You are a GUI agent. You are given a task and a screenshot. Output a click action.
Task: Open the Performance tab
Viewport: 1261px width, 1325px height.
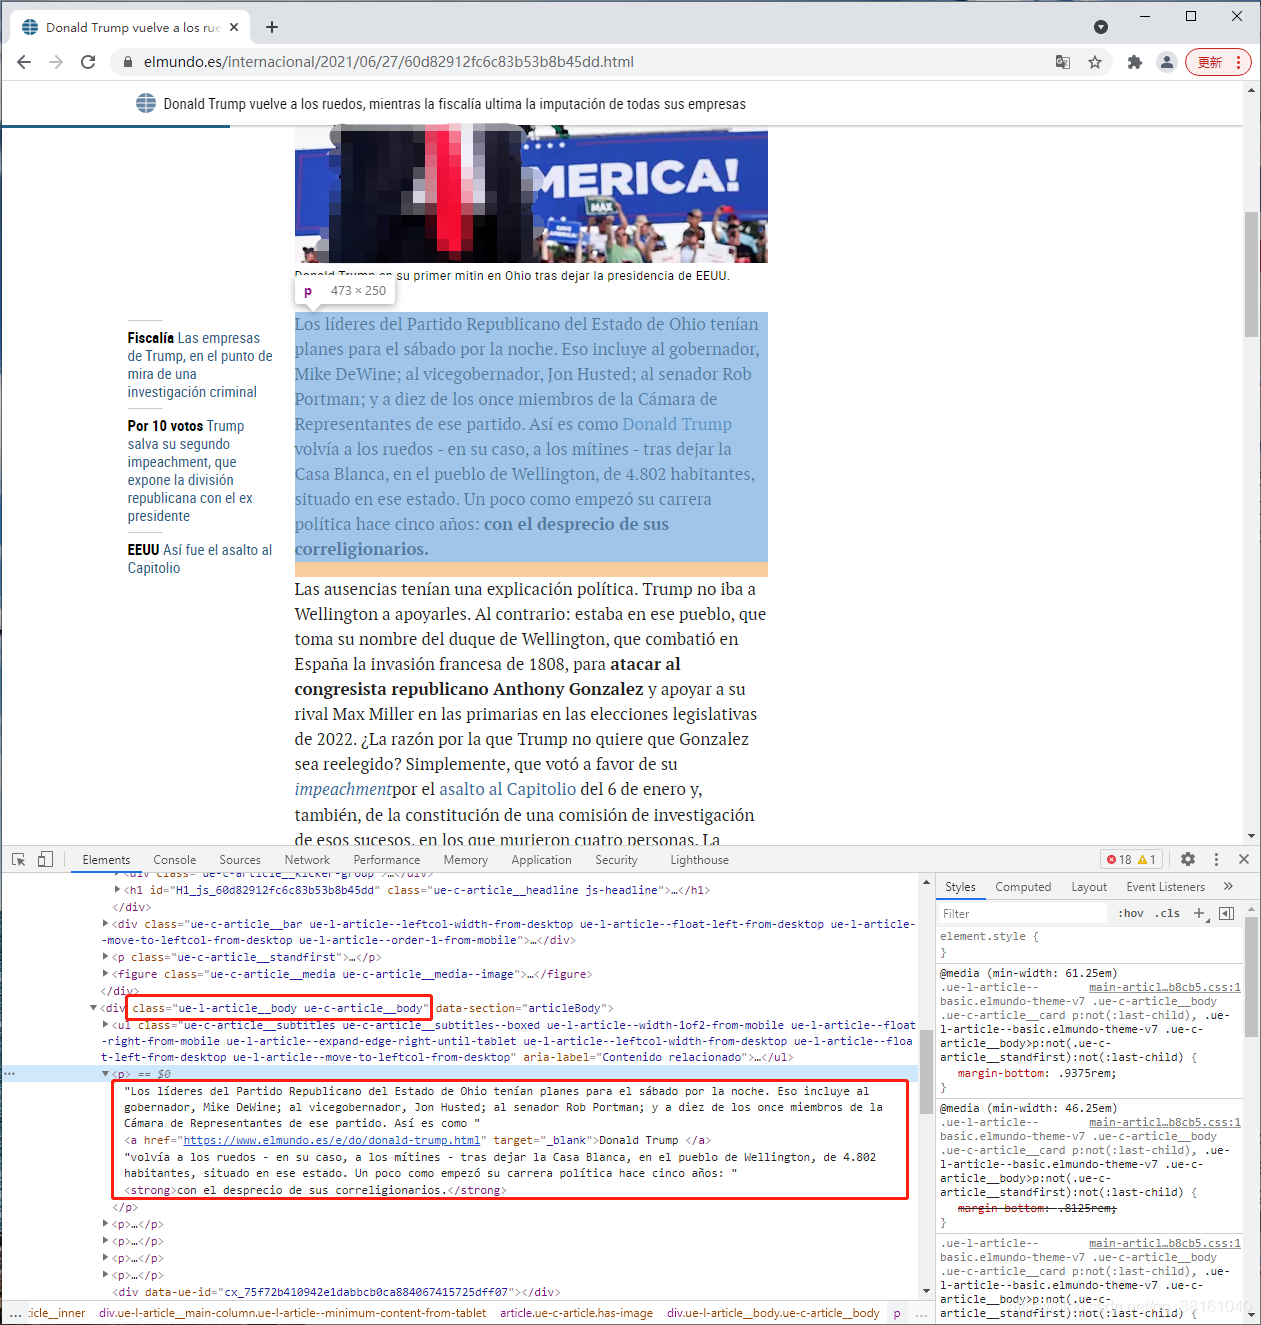tap(387, 860)
